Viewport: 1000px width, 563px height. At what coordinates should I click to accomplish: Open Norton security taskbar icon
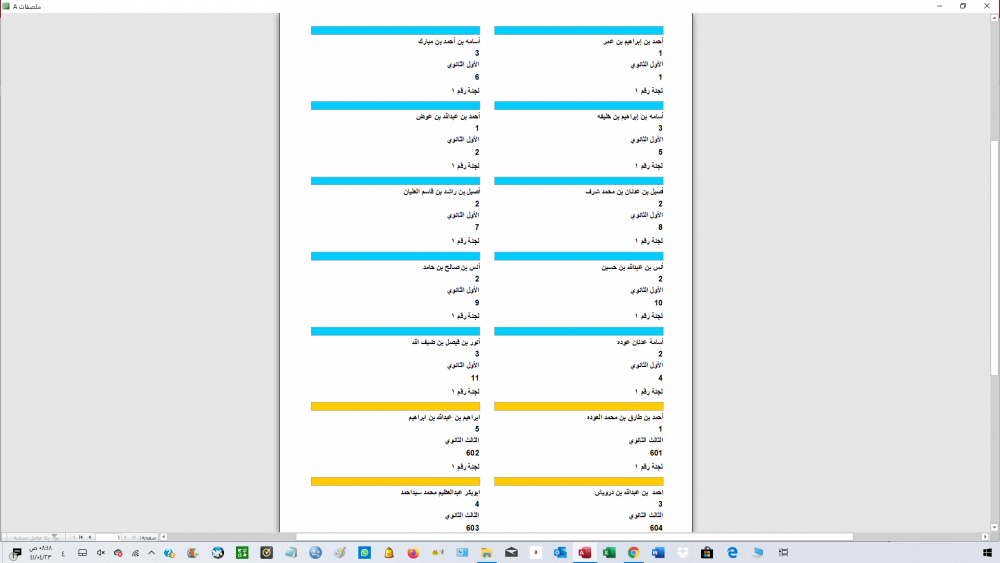tap(267, 553)
